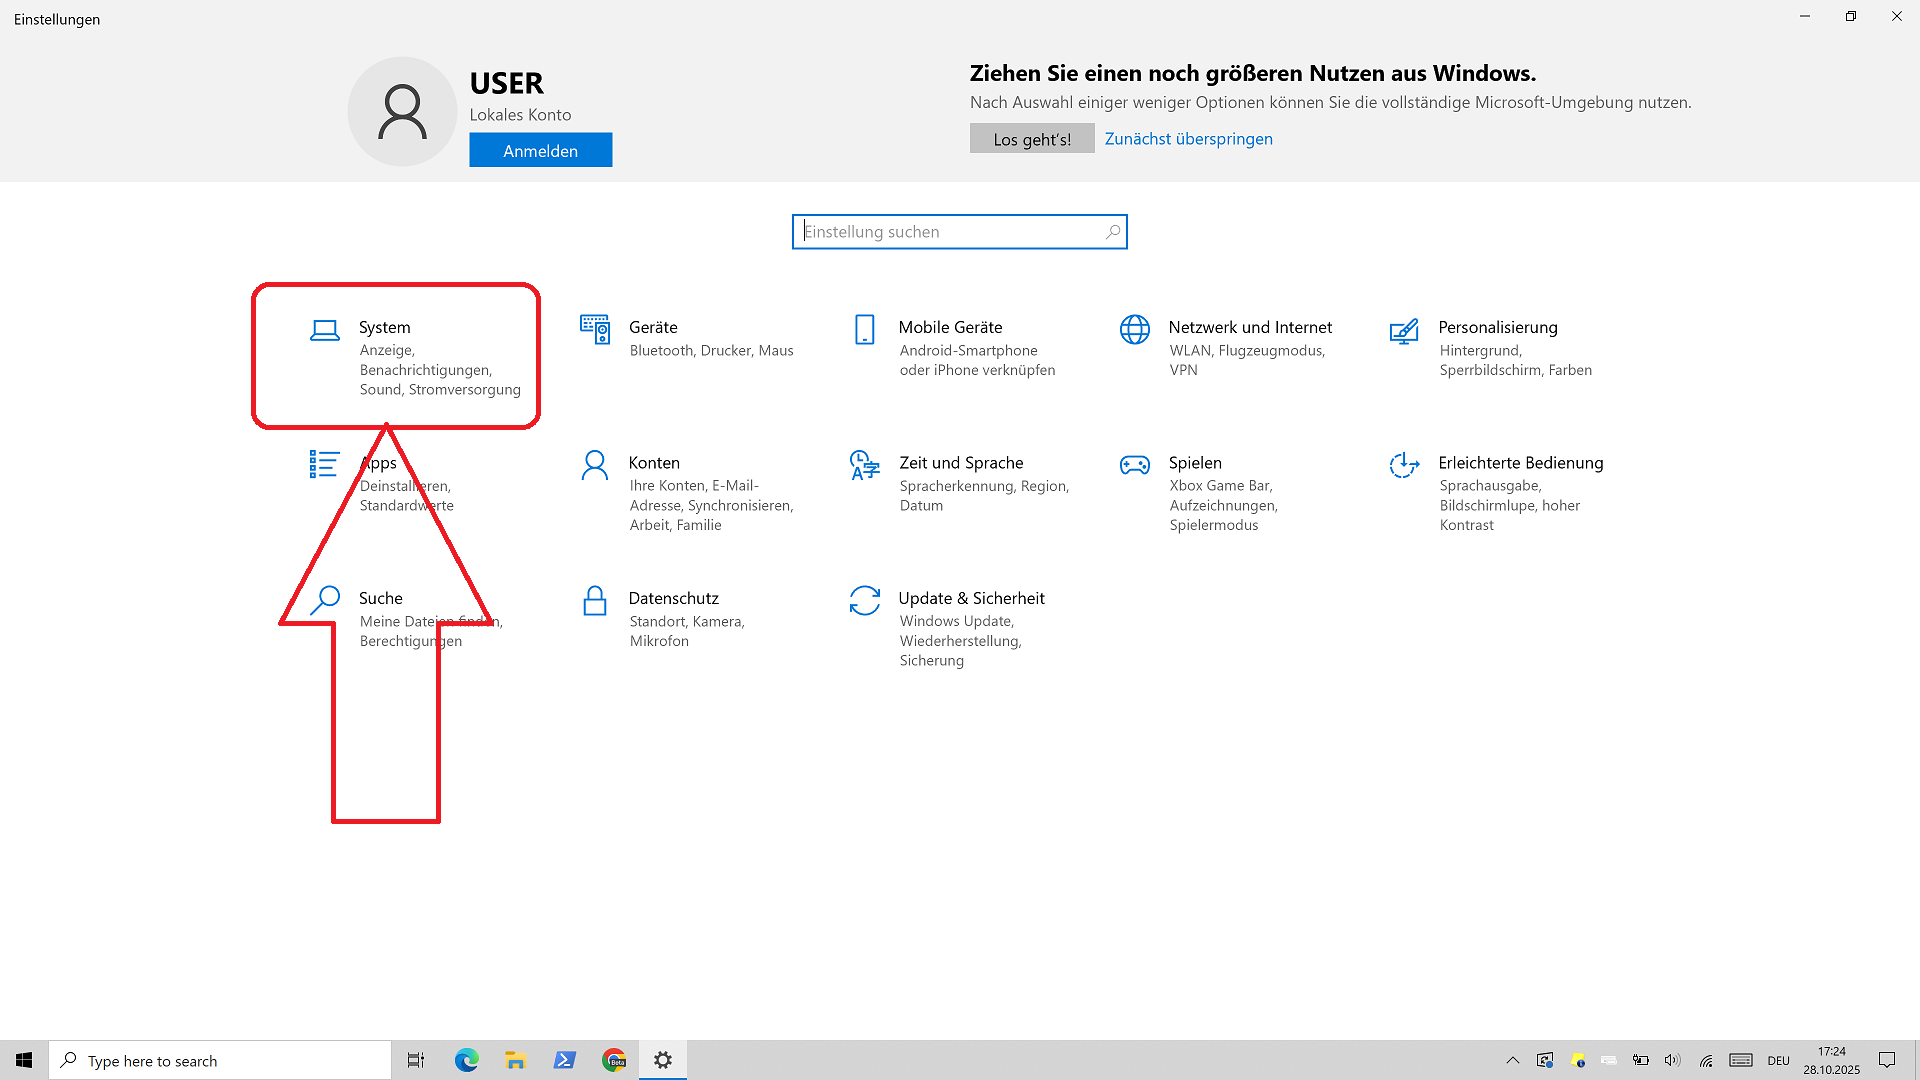
Task: Open the Datenschutz lock icon
Action: tap(595, 600)
